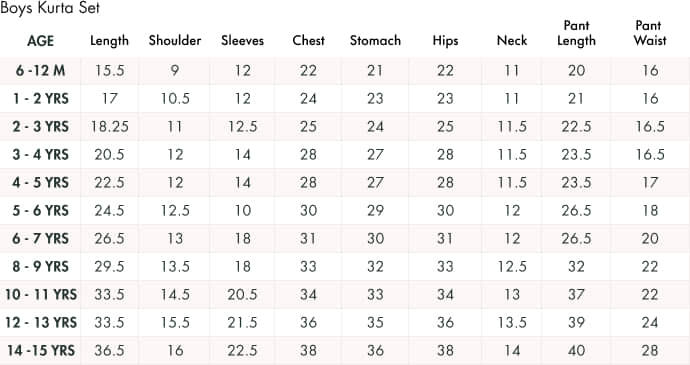Select the 18.25 length cell

click(x=110, y=127)
